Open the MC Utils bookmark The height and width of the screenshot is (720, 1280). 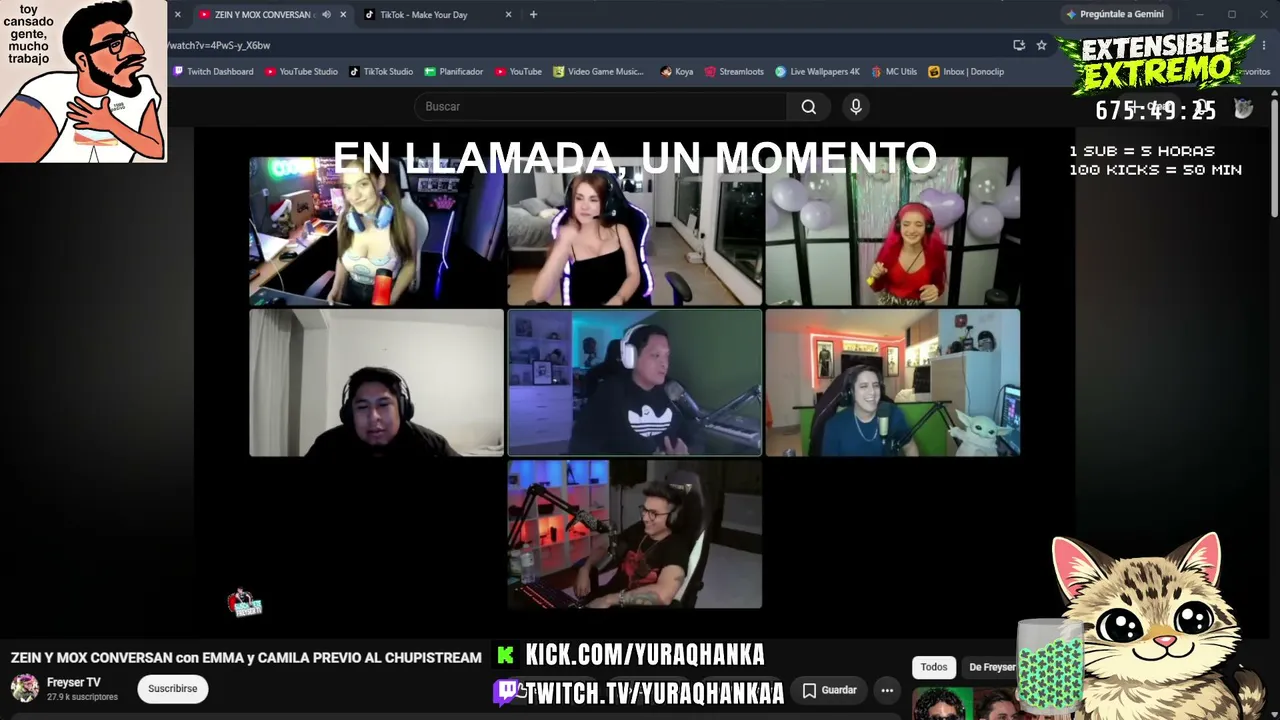point(894,72)
